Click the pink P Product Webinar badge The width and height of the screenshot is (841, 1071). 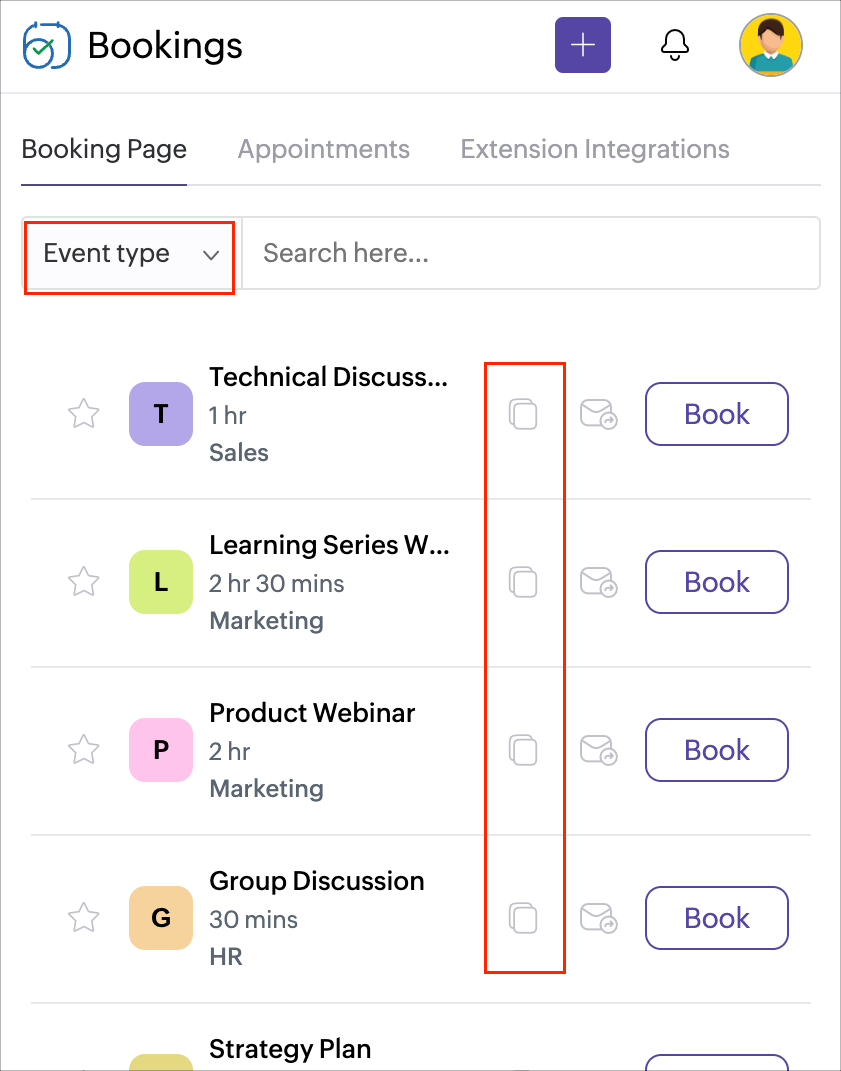coord(161,750)
